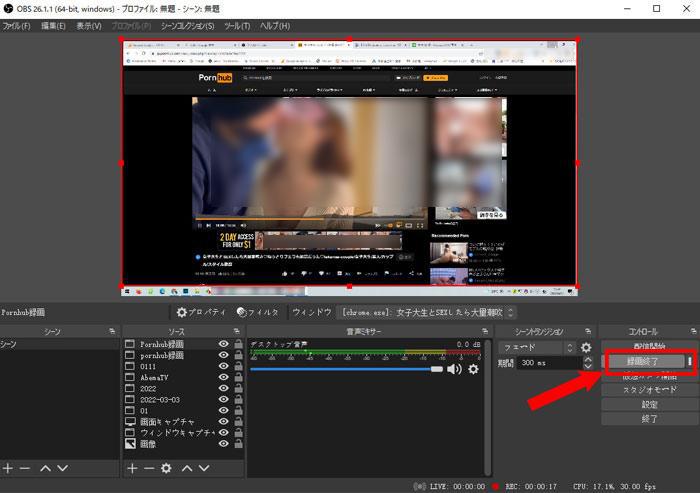Stop recording with the 録画終了 button

(643, 361)
